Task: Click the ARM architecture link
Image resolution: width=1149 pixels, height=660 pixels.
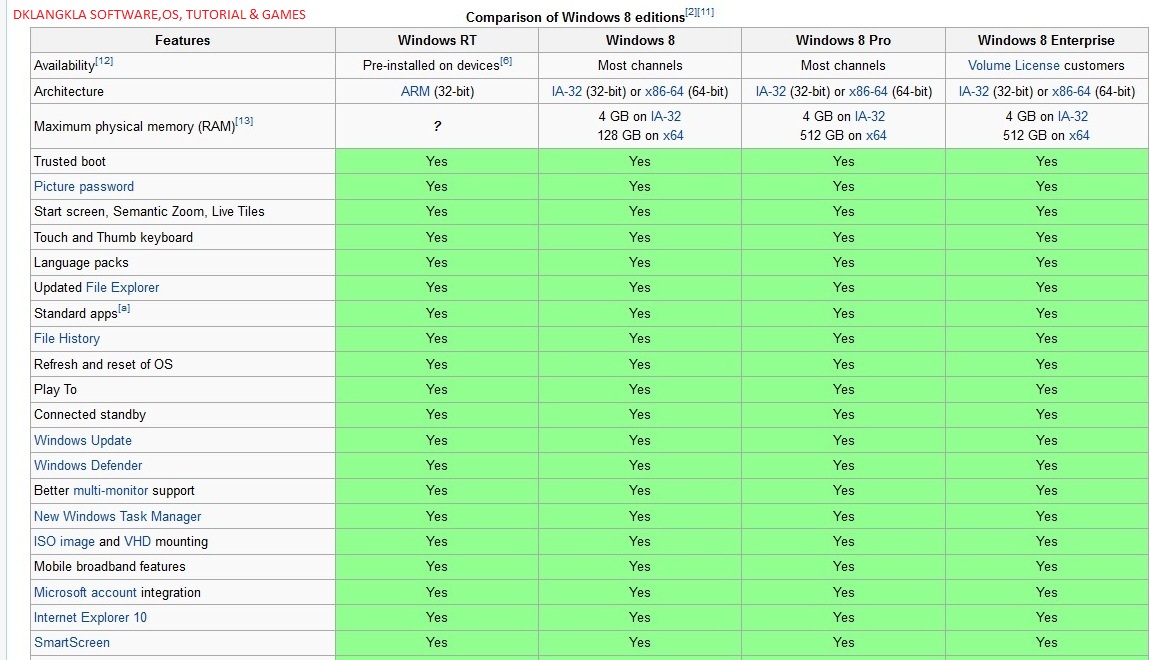Action: coord(415,92)
